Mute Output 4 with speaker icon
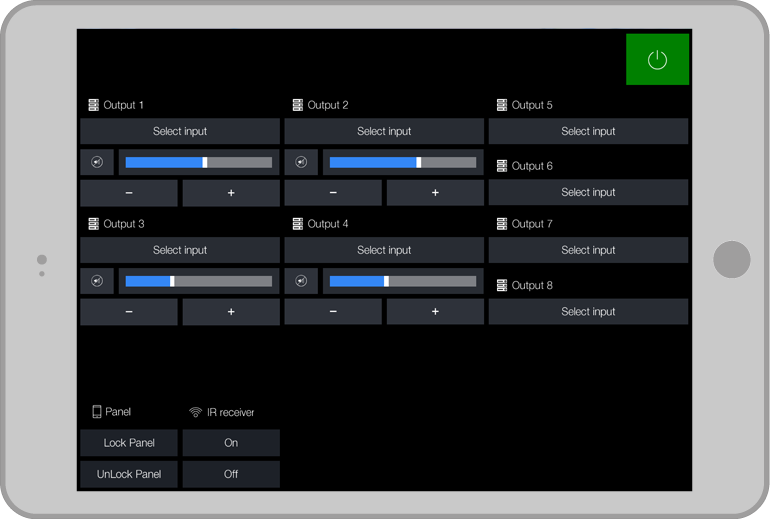Viewport: 770px width, 519px height. [x=301, y=281]
